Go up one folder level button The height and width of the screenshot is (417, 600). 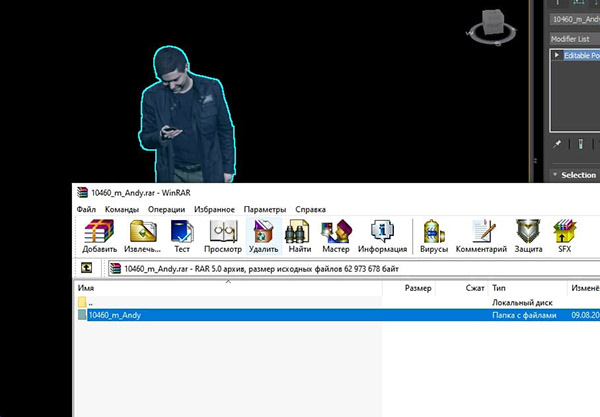[87, 268]
